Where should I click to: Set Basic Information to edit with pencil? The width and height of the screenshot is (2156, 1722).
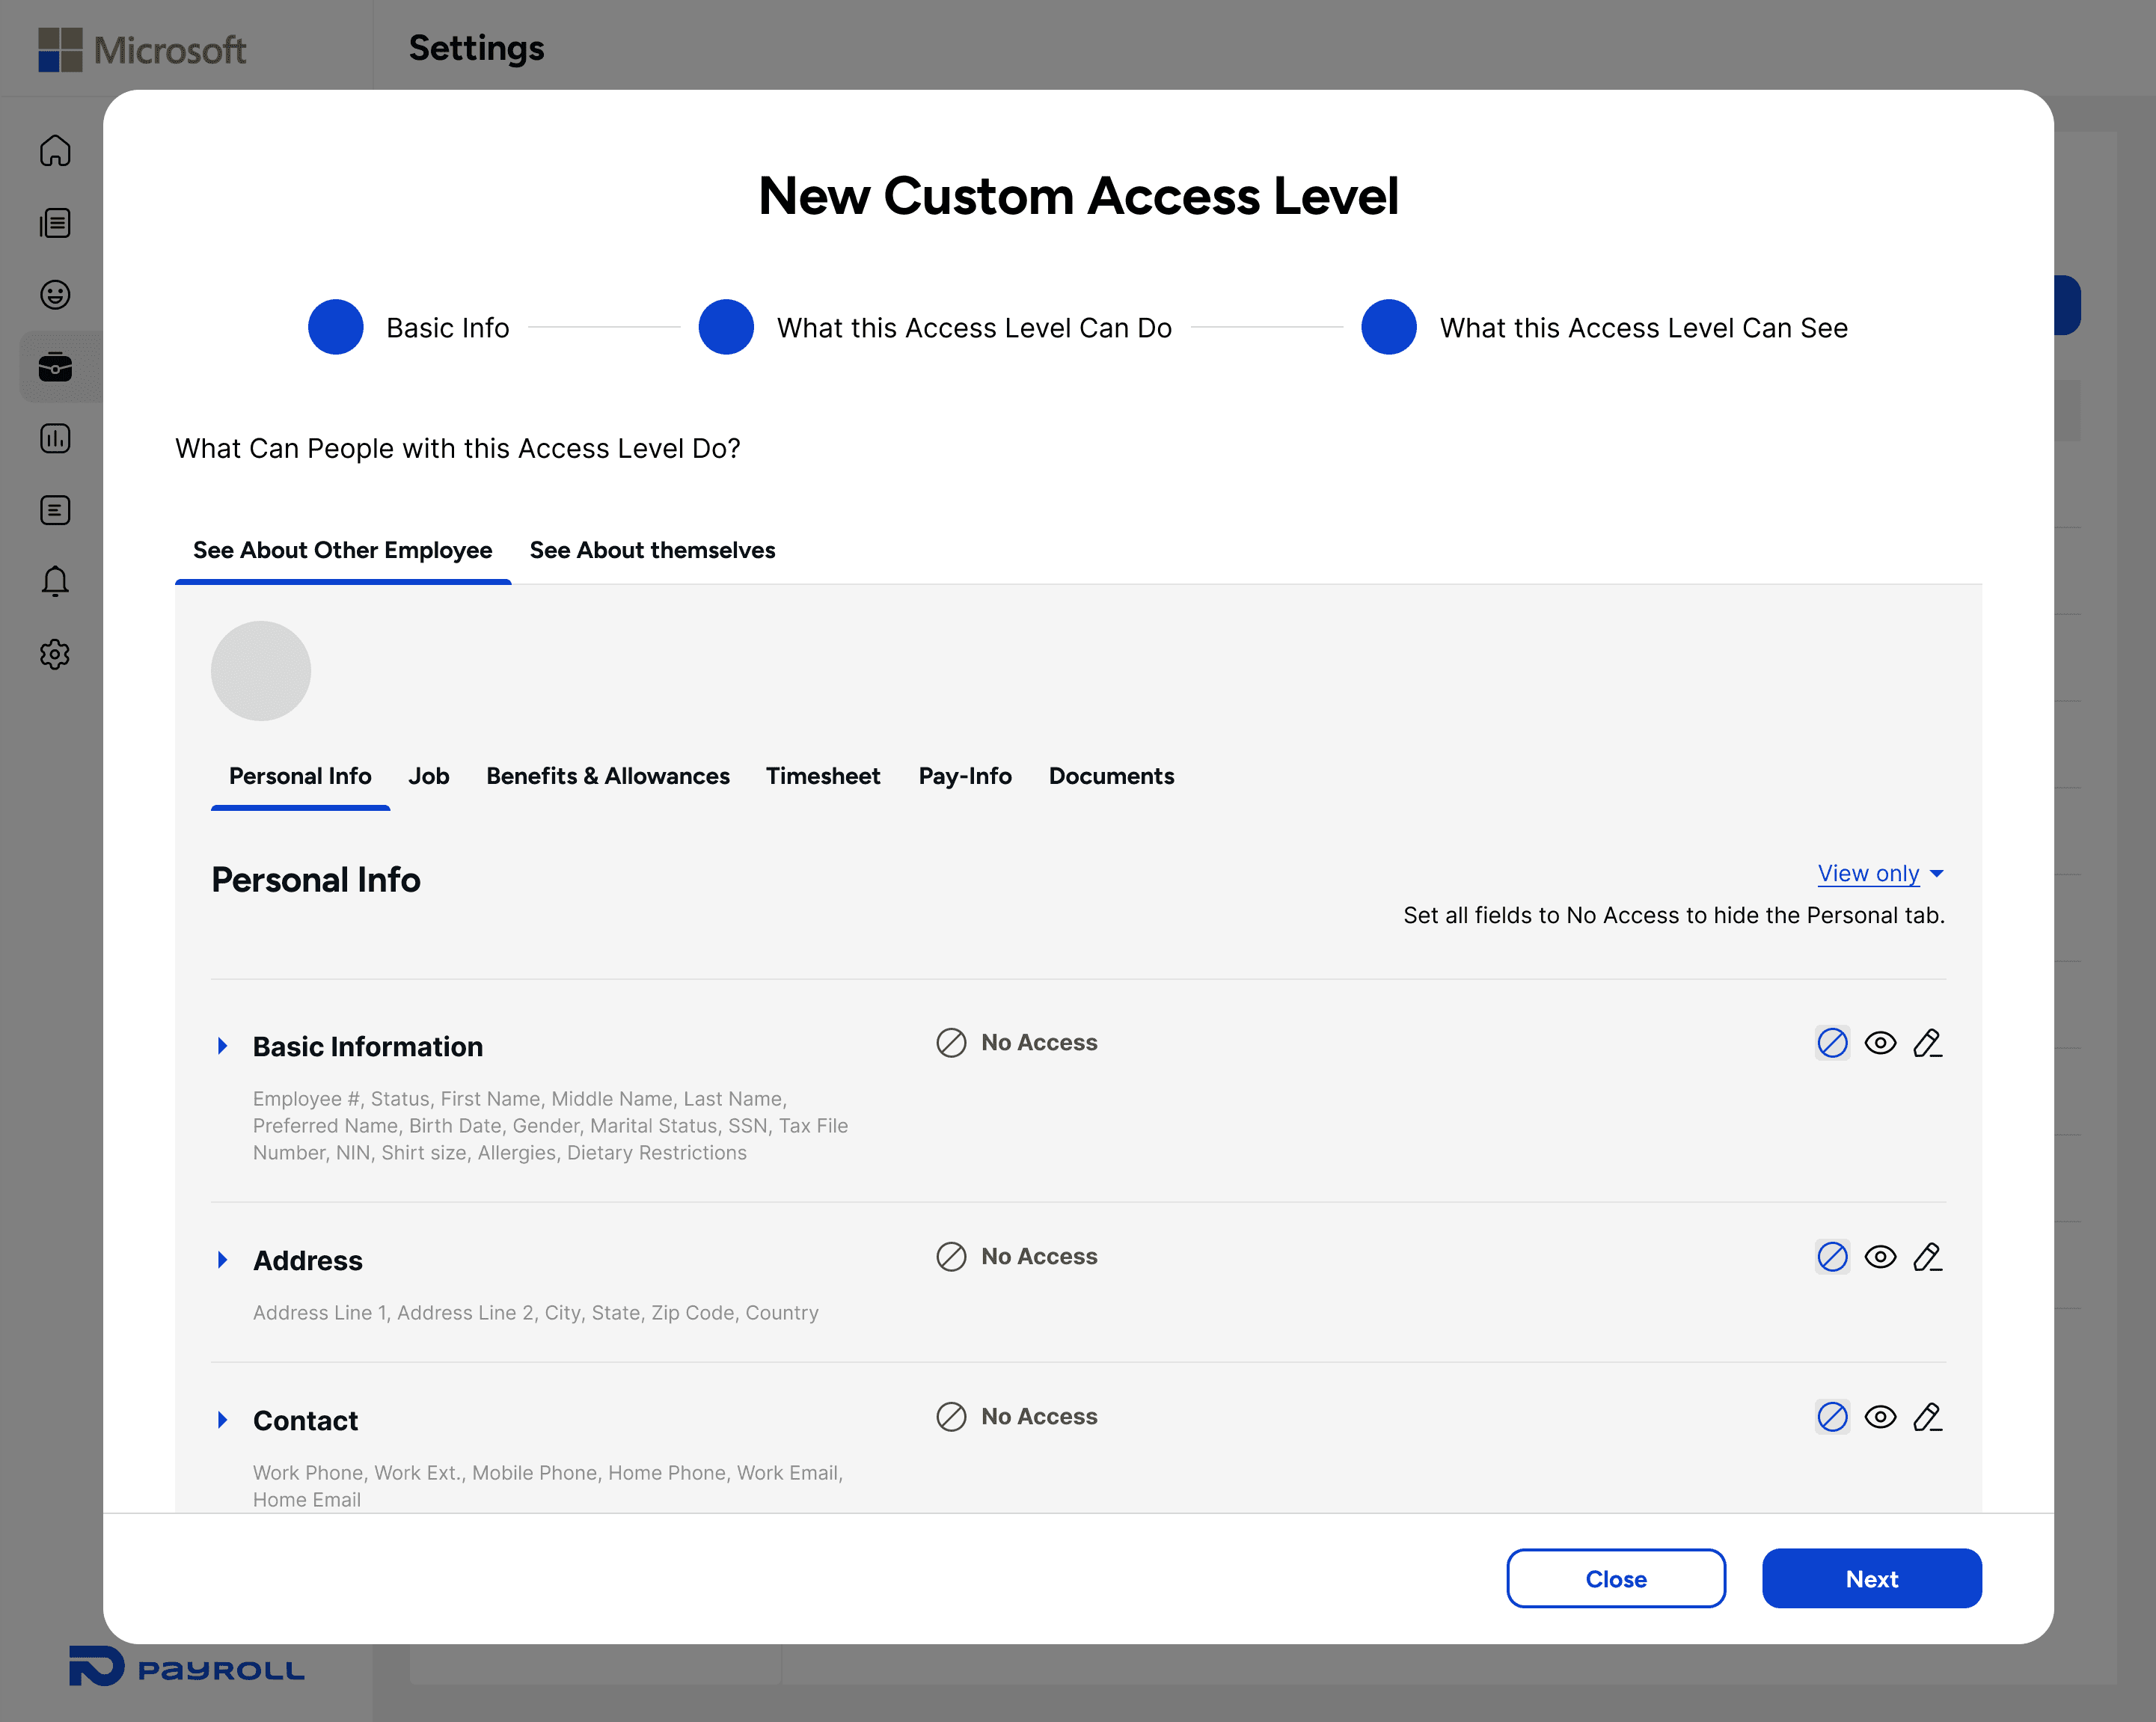tap(1927, 1043)
